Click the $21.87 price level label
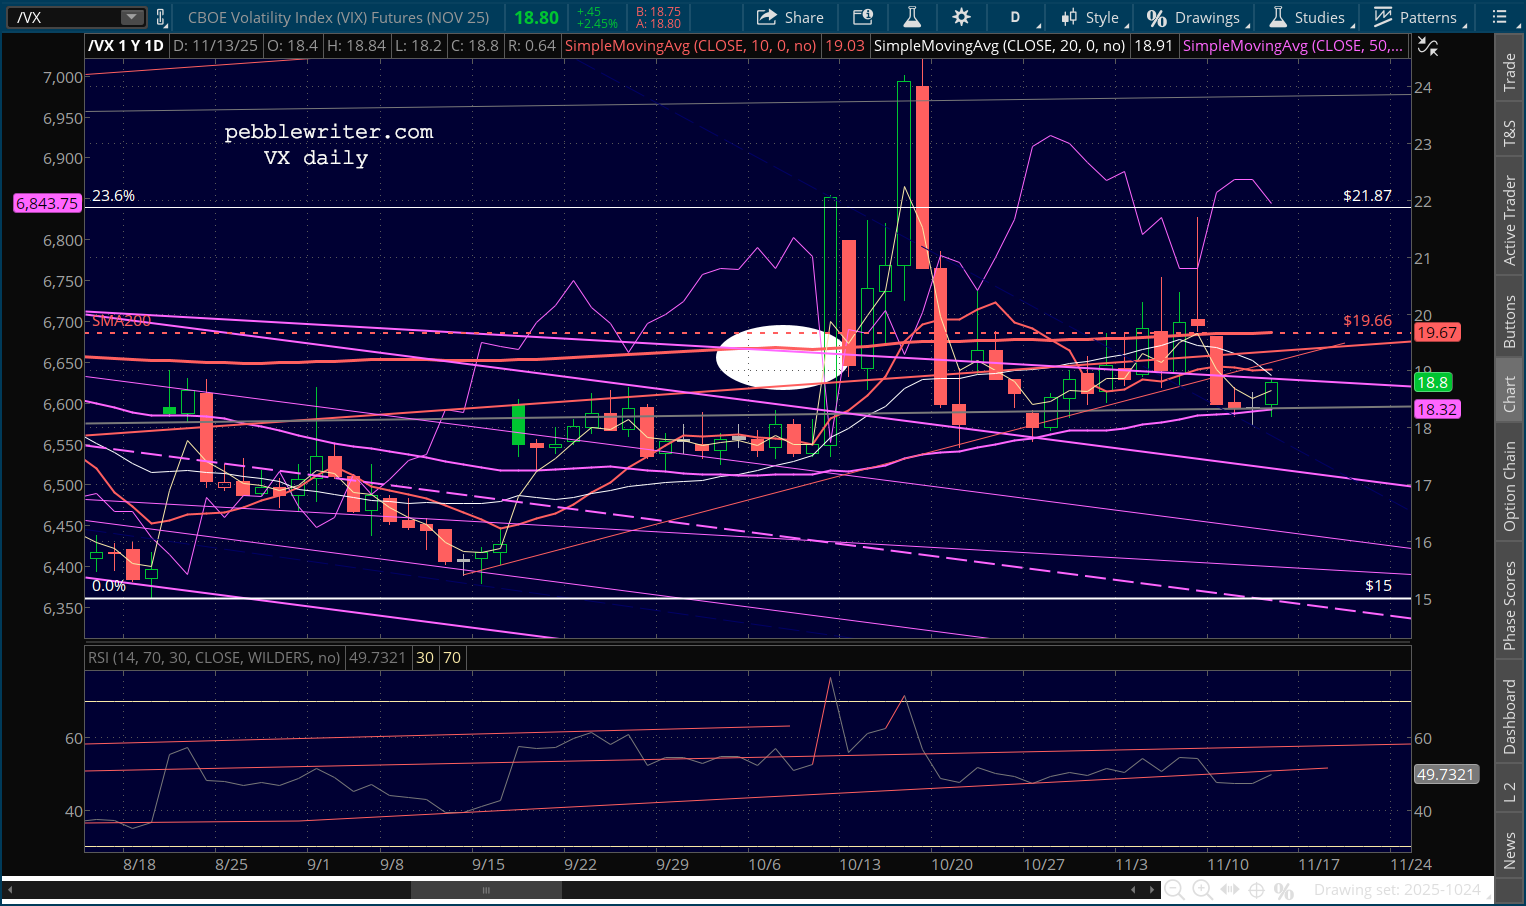This screenshot has height=906, width=1526. pos(1367,196)
